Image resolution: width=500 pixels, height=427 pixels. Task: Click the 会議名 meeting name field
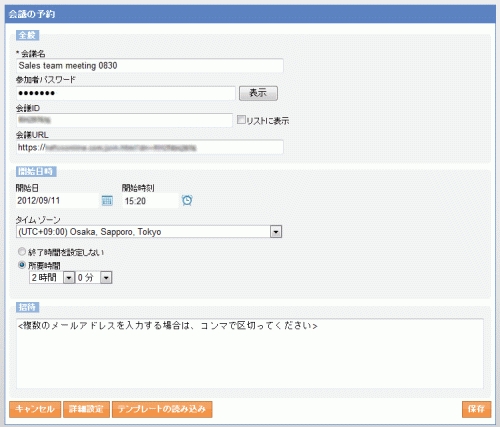tap(150, 66)
